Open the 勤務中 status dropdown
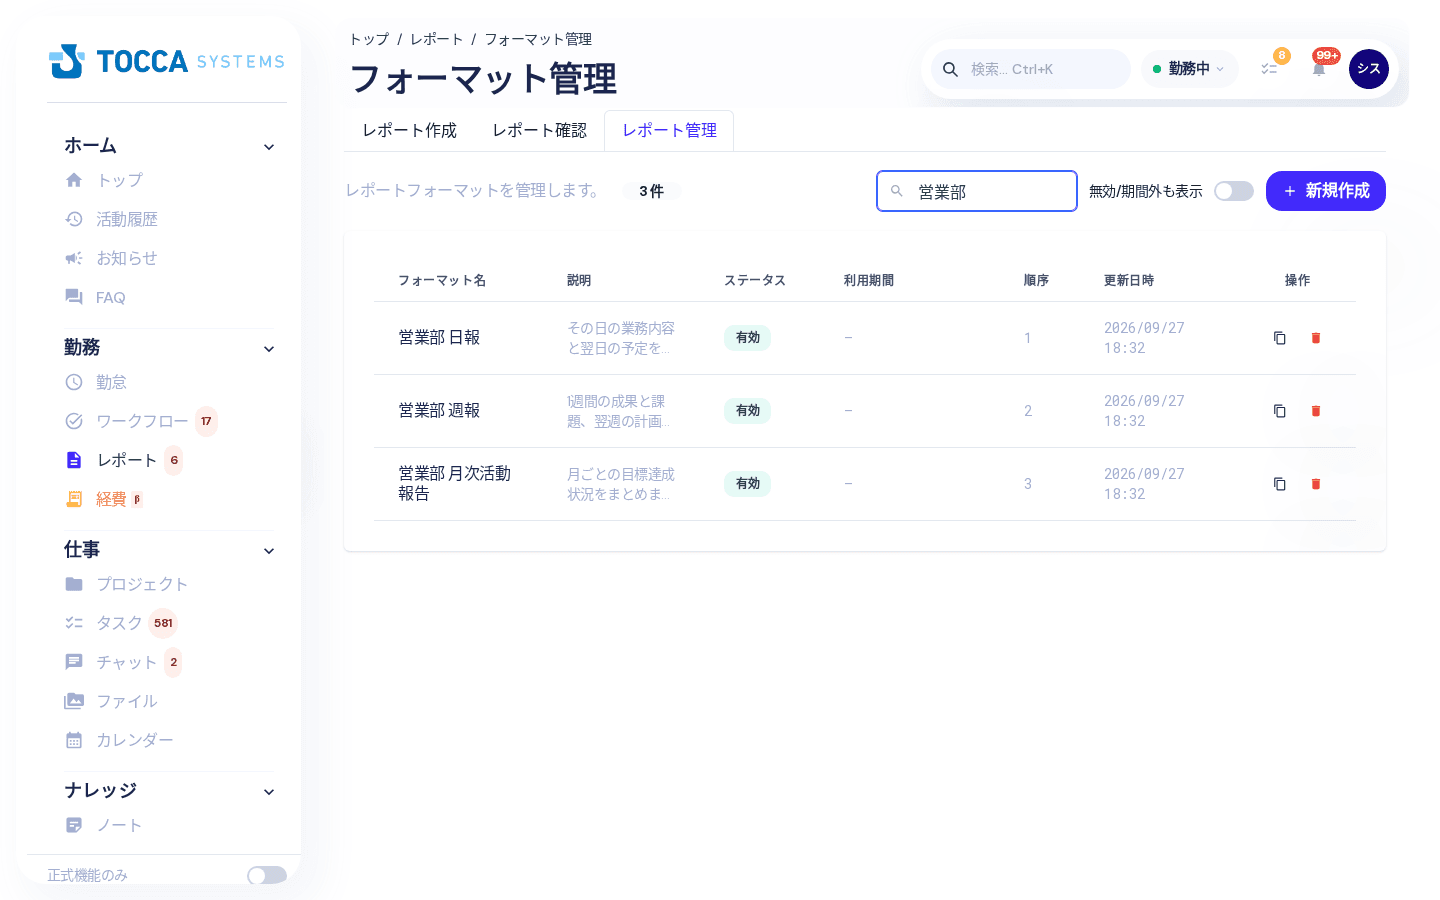This screenshot has height=900, width=1440. (x=1189, y=69)
